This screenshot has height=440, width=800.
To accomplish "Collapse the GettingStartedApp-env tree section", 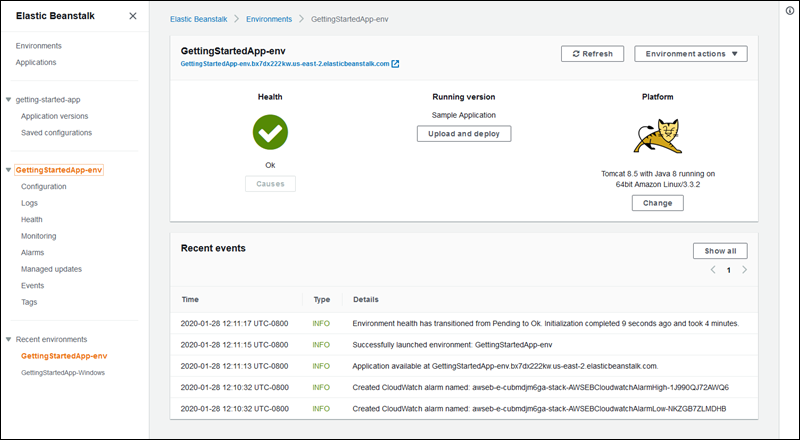I will pos(9,170).
